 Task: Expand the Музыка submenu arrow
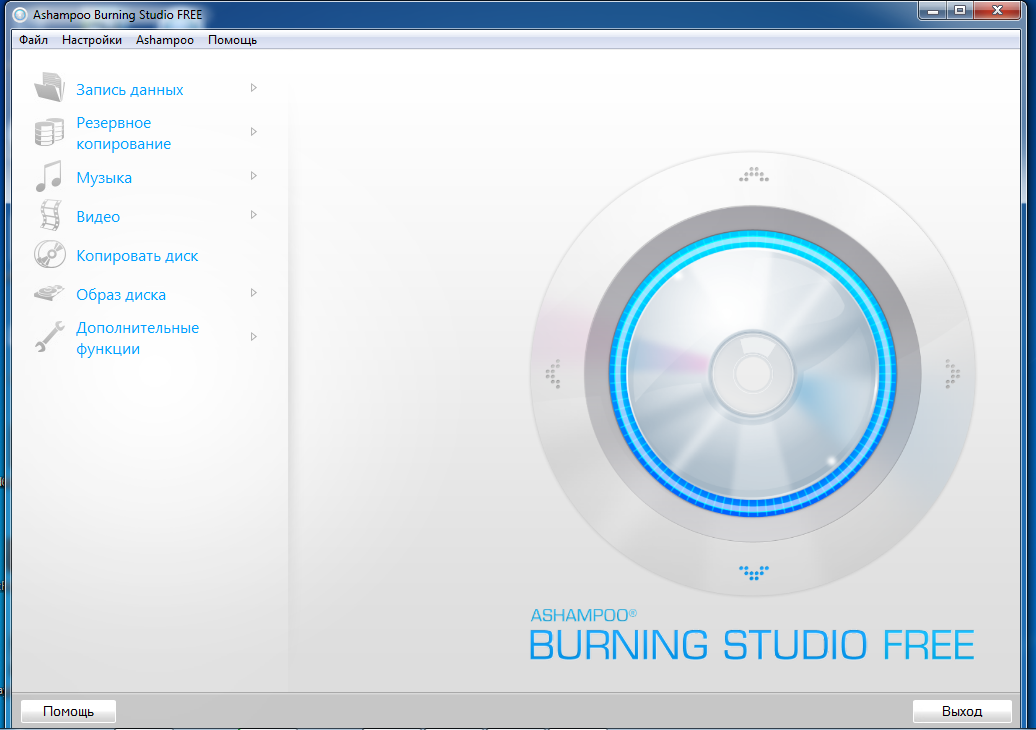pos(254,176)
